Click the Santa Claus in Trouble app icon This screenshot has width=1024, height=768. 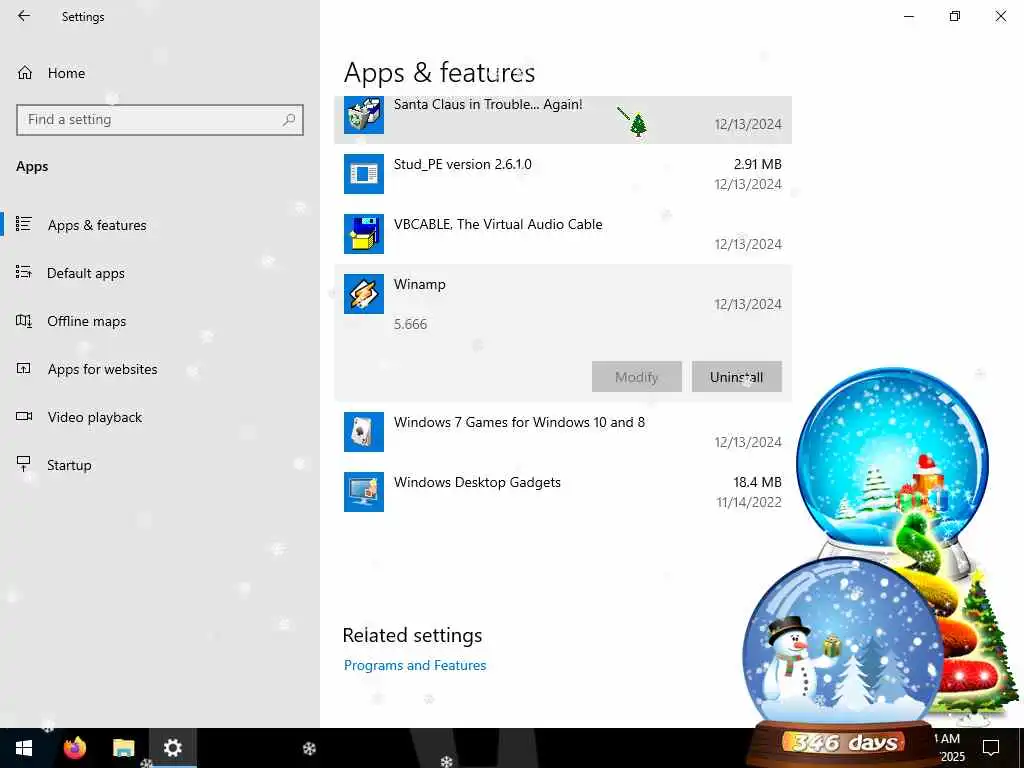(364, 115)
